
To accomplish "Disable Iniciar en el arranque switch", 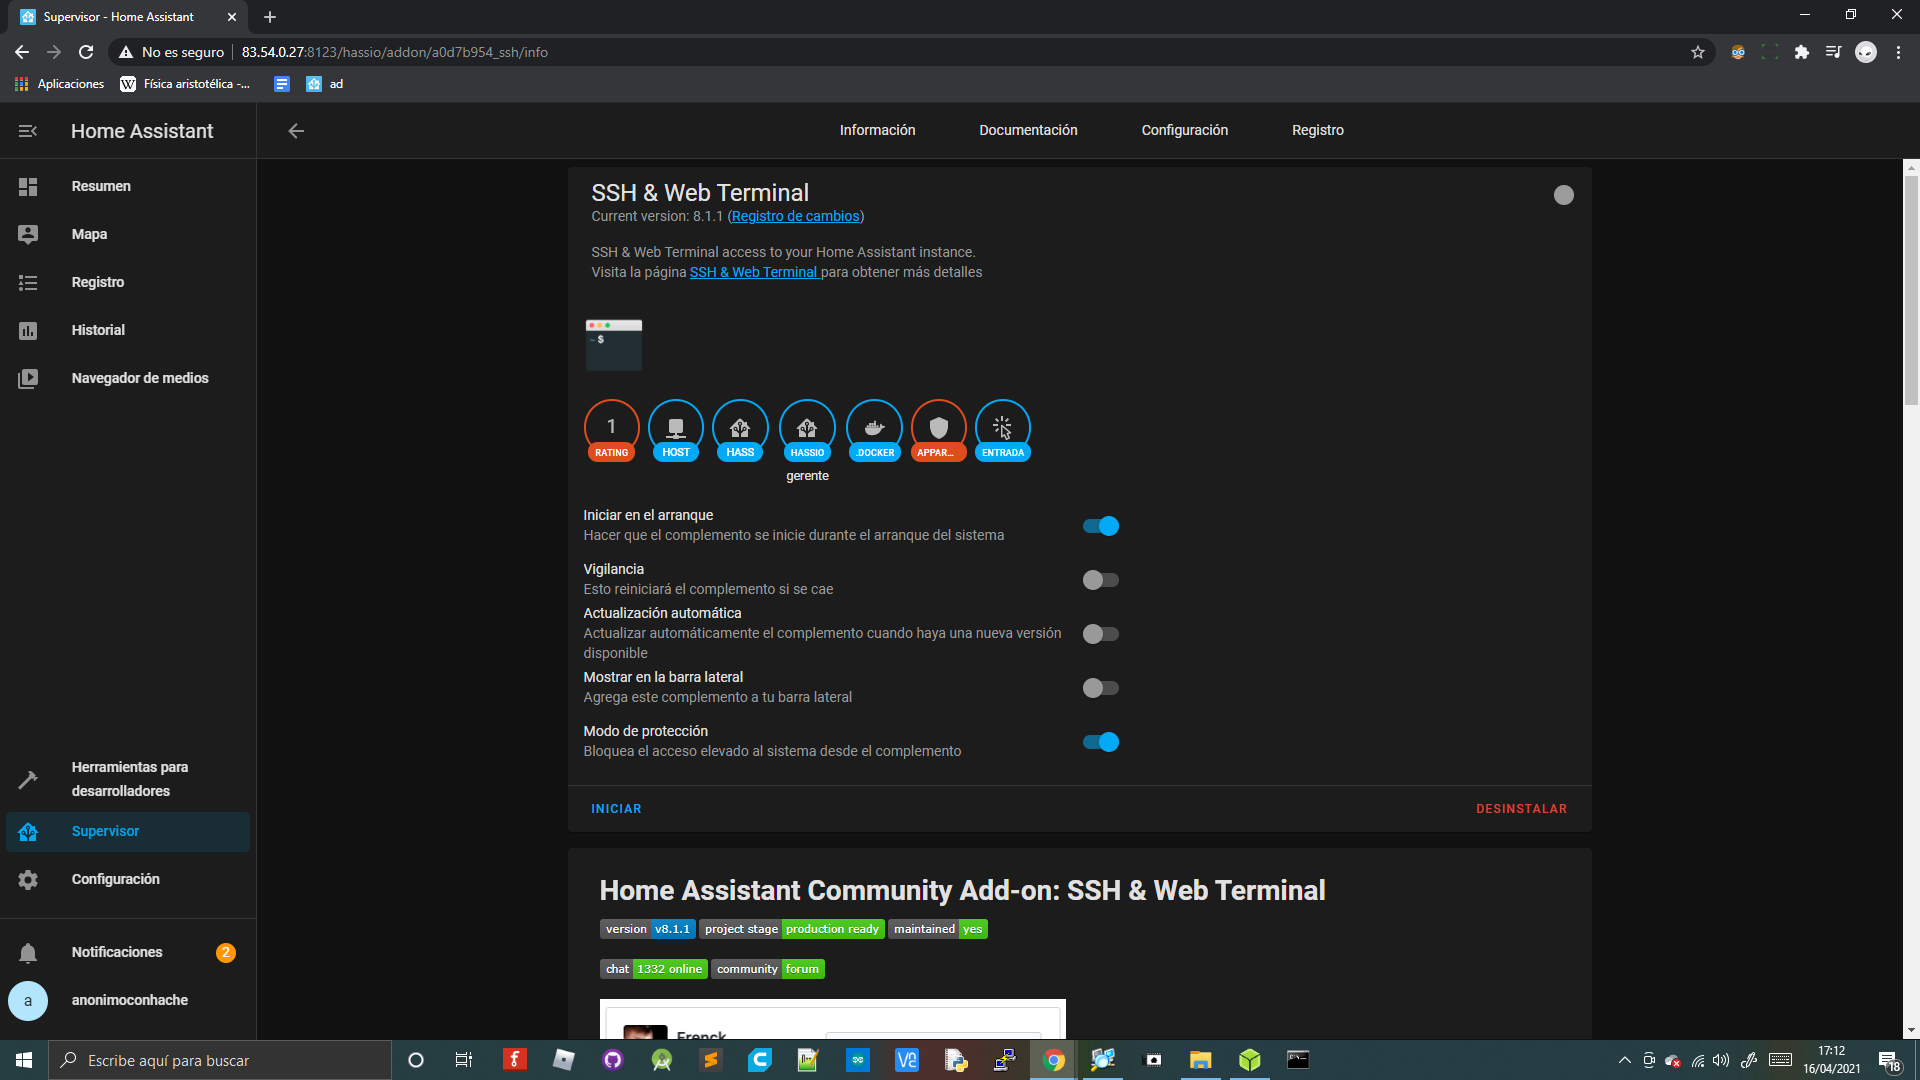I will coord(1101,526).
